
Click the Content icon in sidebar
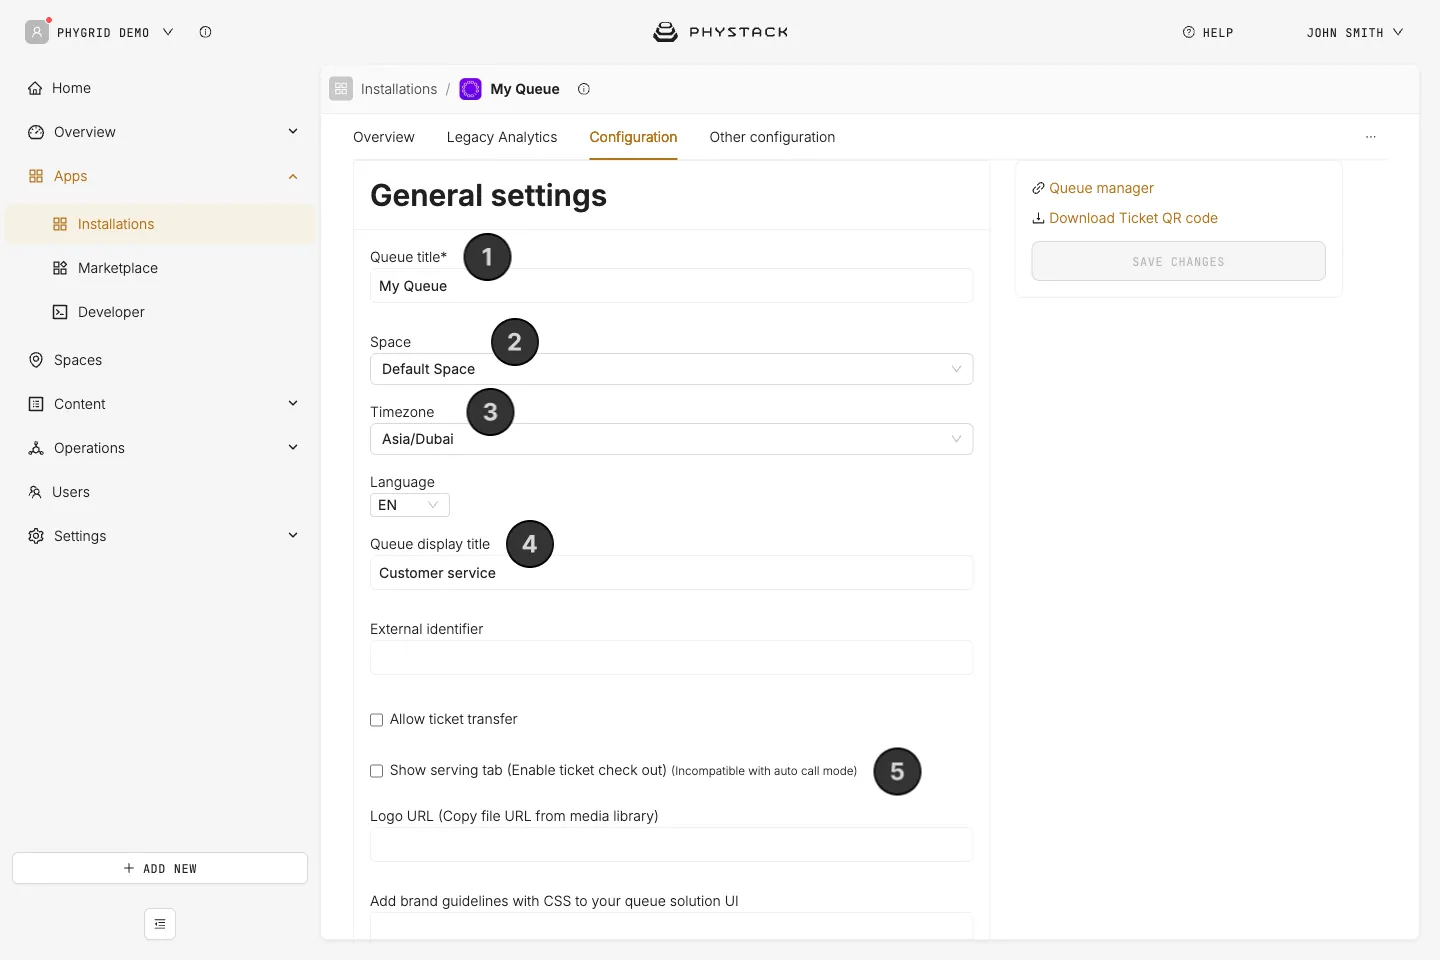coord(36,404)
